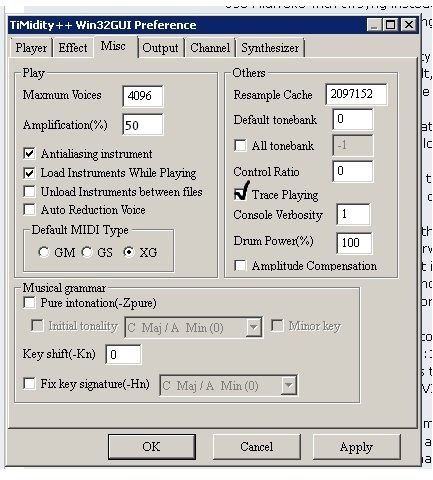Toggle Load Instruments While Playing
The image size is (433, 480).
click(29, 173)
